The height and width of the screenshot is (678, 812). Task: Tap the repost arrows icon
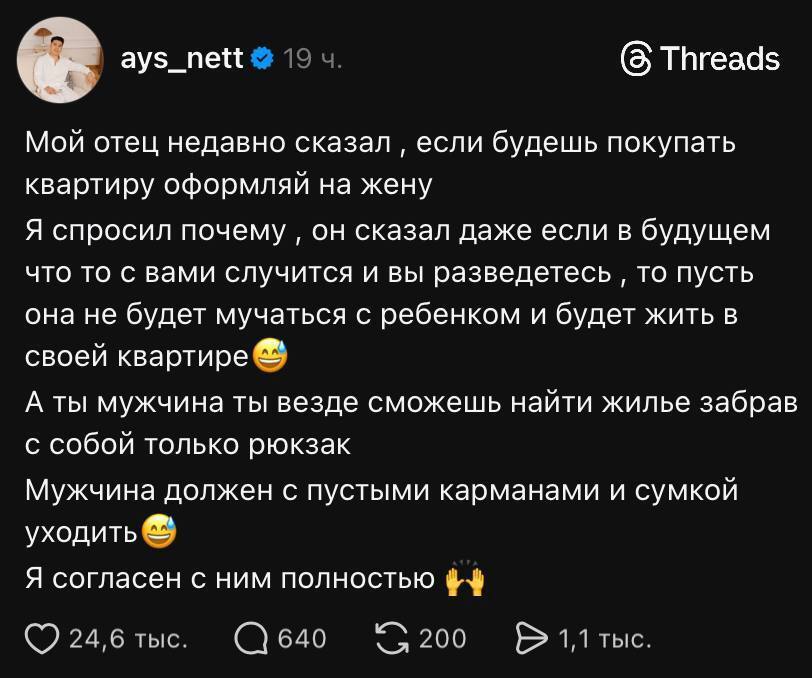[x=392, y=639]
